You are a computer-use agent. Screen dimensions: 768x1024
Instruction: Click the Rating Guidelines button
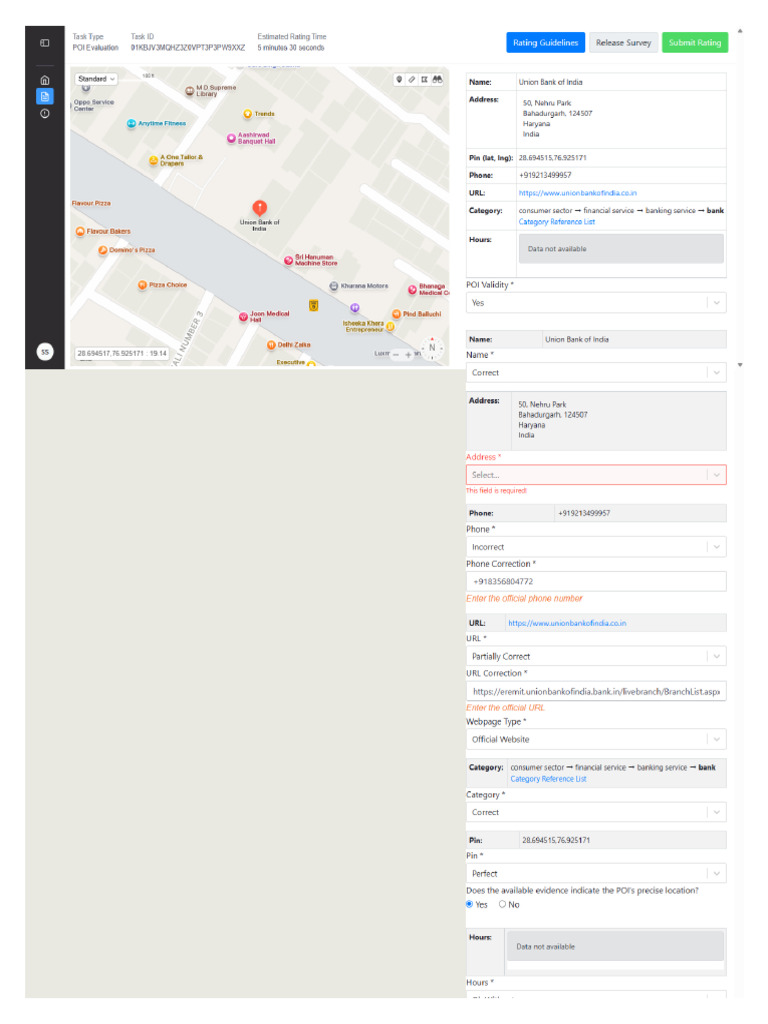point(545,43)
